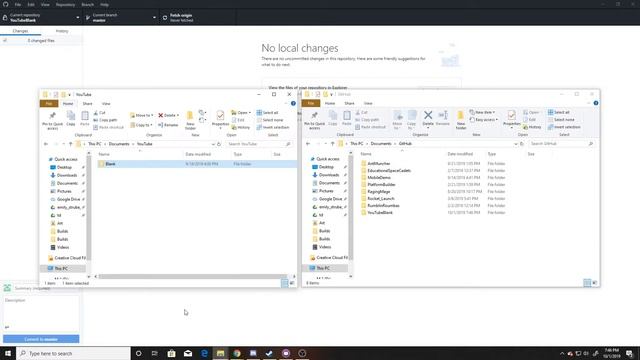Open View tab in GitHub window
This screenshot has width=640, height=360.
click(368, 103)
